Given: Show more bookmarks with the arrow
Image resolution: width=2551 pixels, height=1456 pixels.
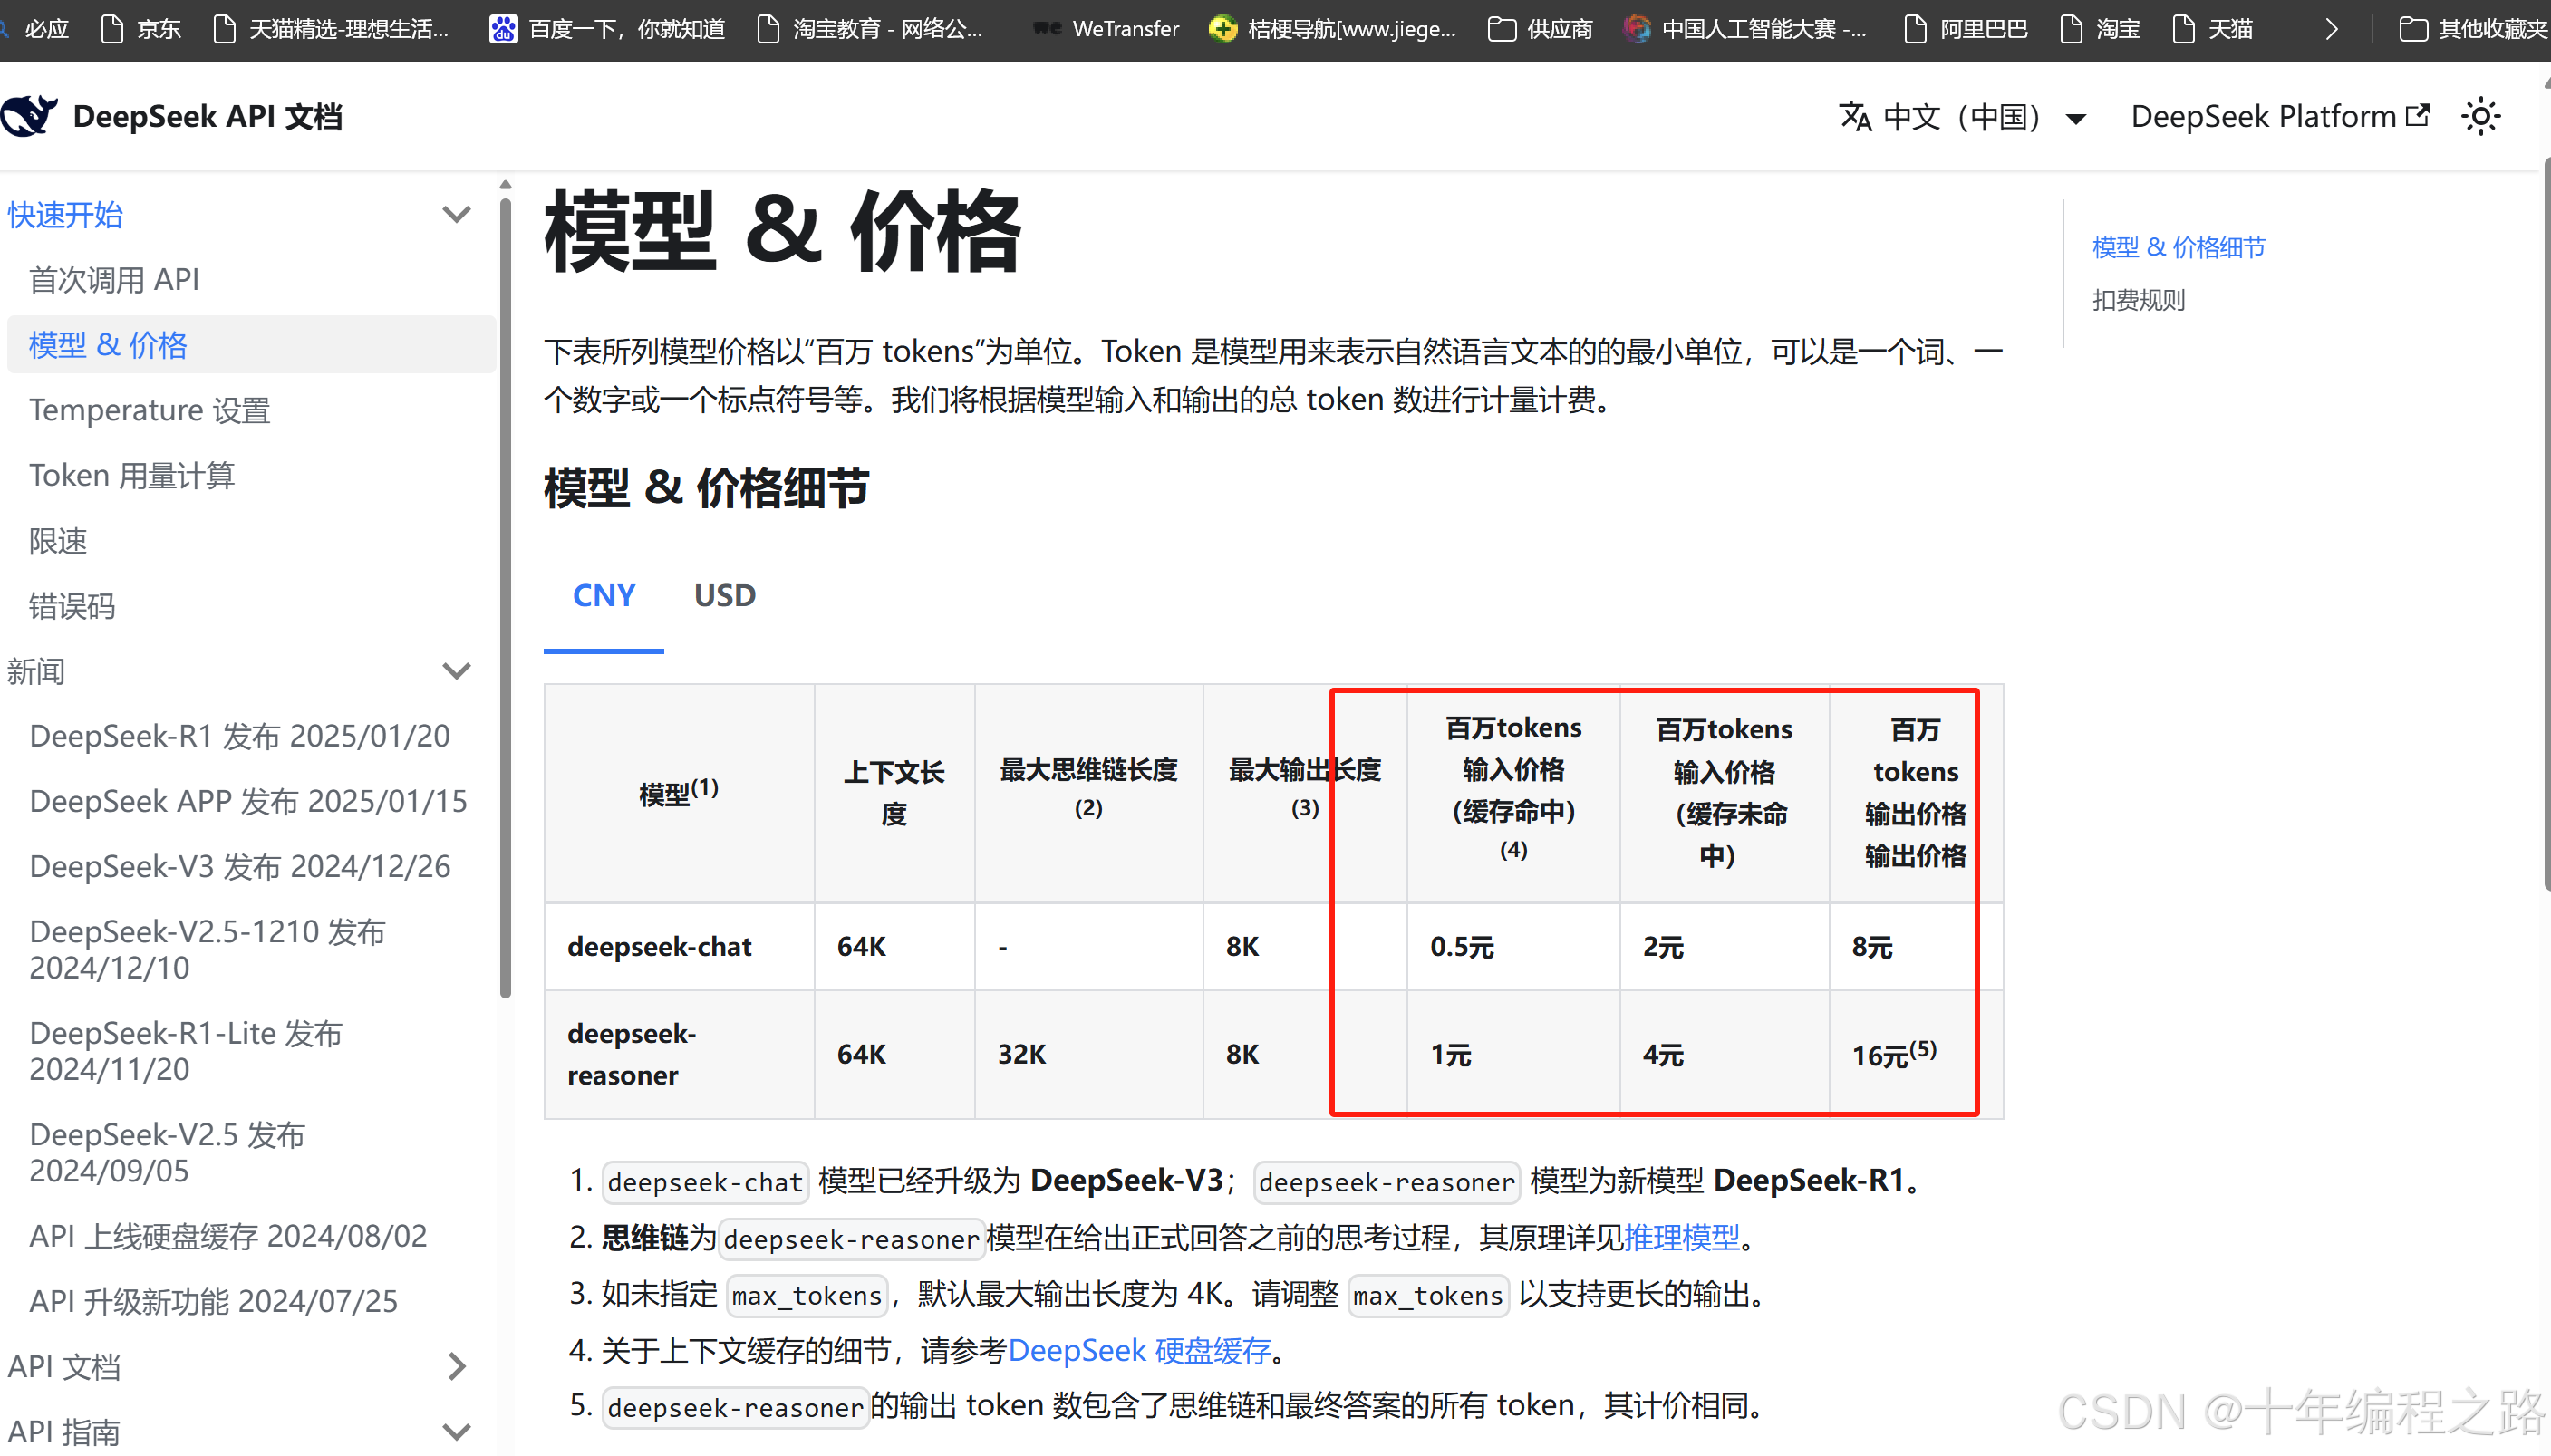Looking at the screenshot, I should coord(2332,29).
